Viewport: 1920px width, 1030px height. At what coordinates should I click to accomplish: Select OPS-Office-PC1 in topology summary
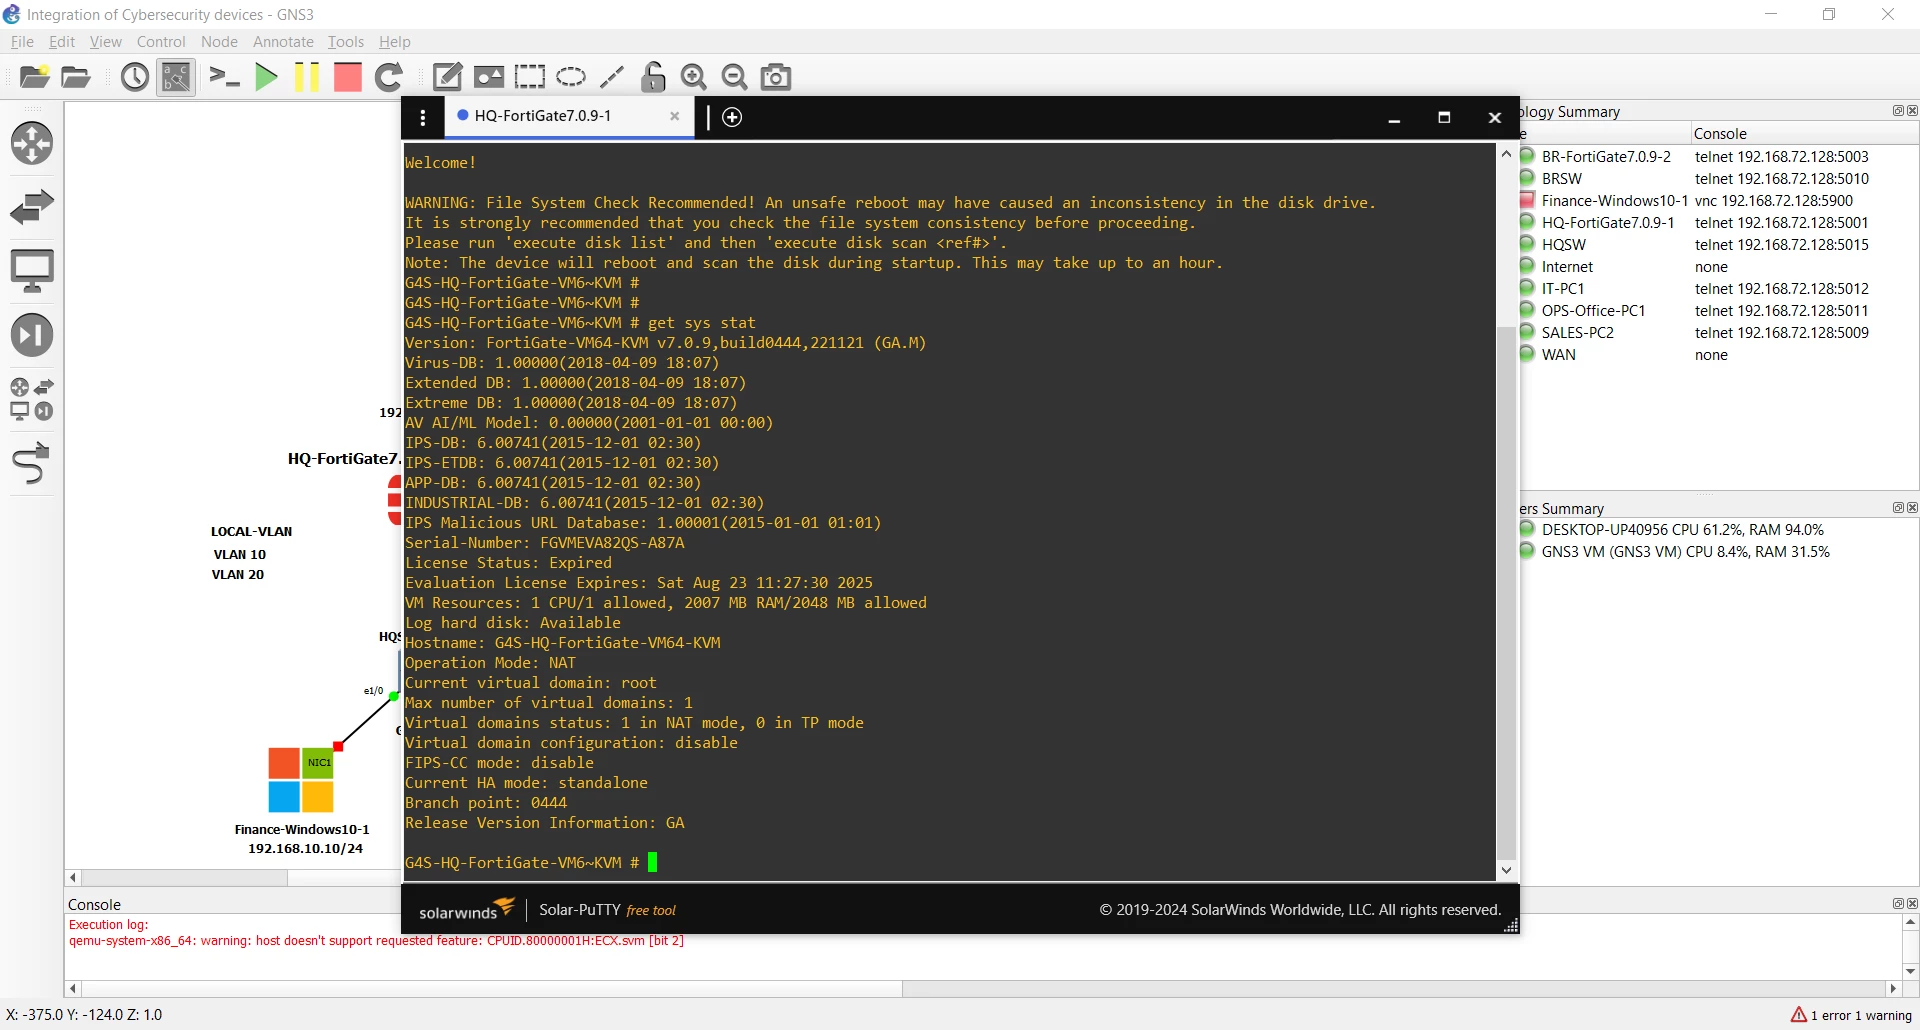1593,311
